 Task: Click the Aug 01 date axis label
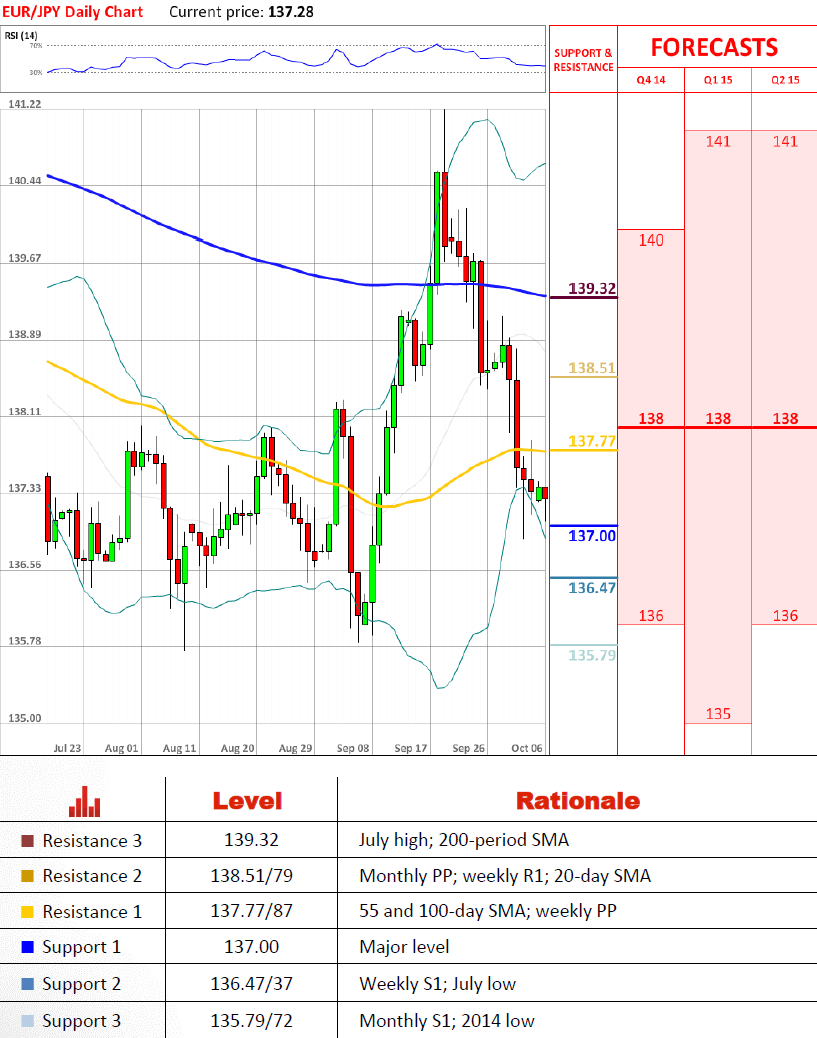[122, 748]
